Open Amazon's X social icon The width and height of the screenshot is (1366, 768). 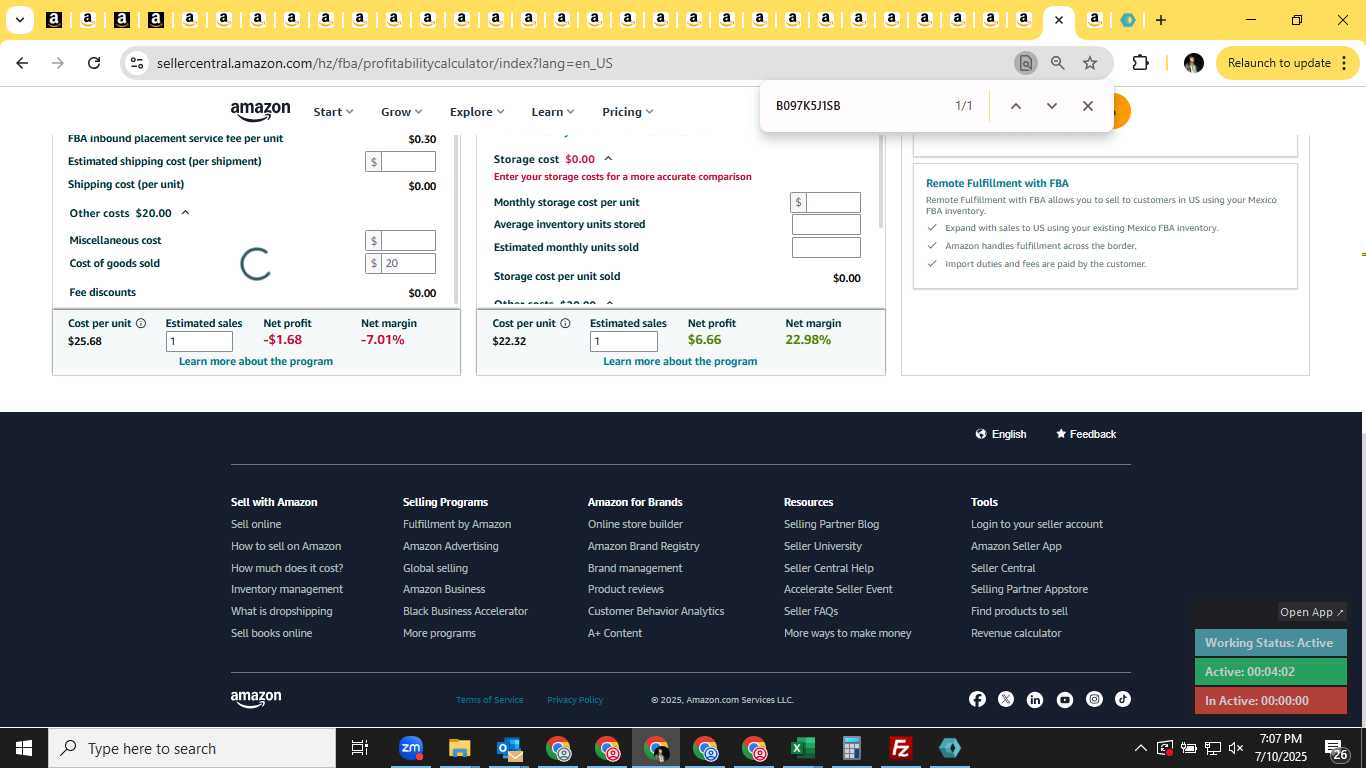pyautogui.click(x=1005, y=699)
